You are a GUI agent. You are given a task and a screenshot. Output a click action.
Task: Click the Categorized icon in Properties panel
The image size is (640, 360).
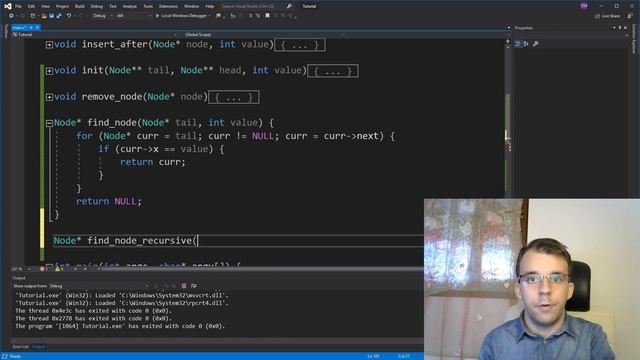518,44
